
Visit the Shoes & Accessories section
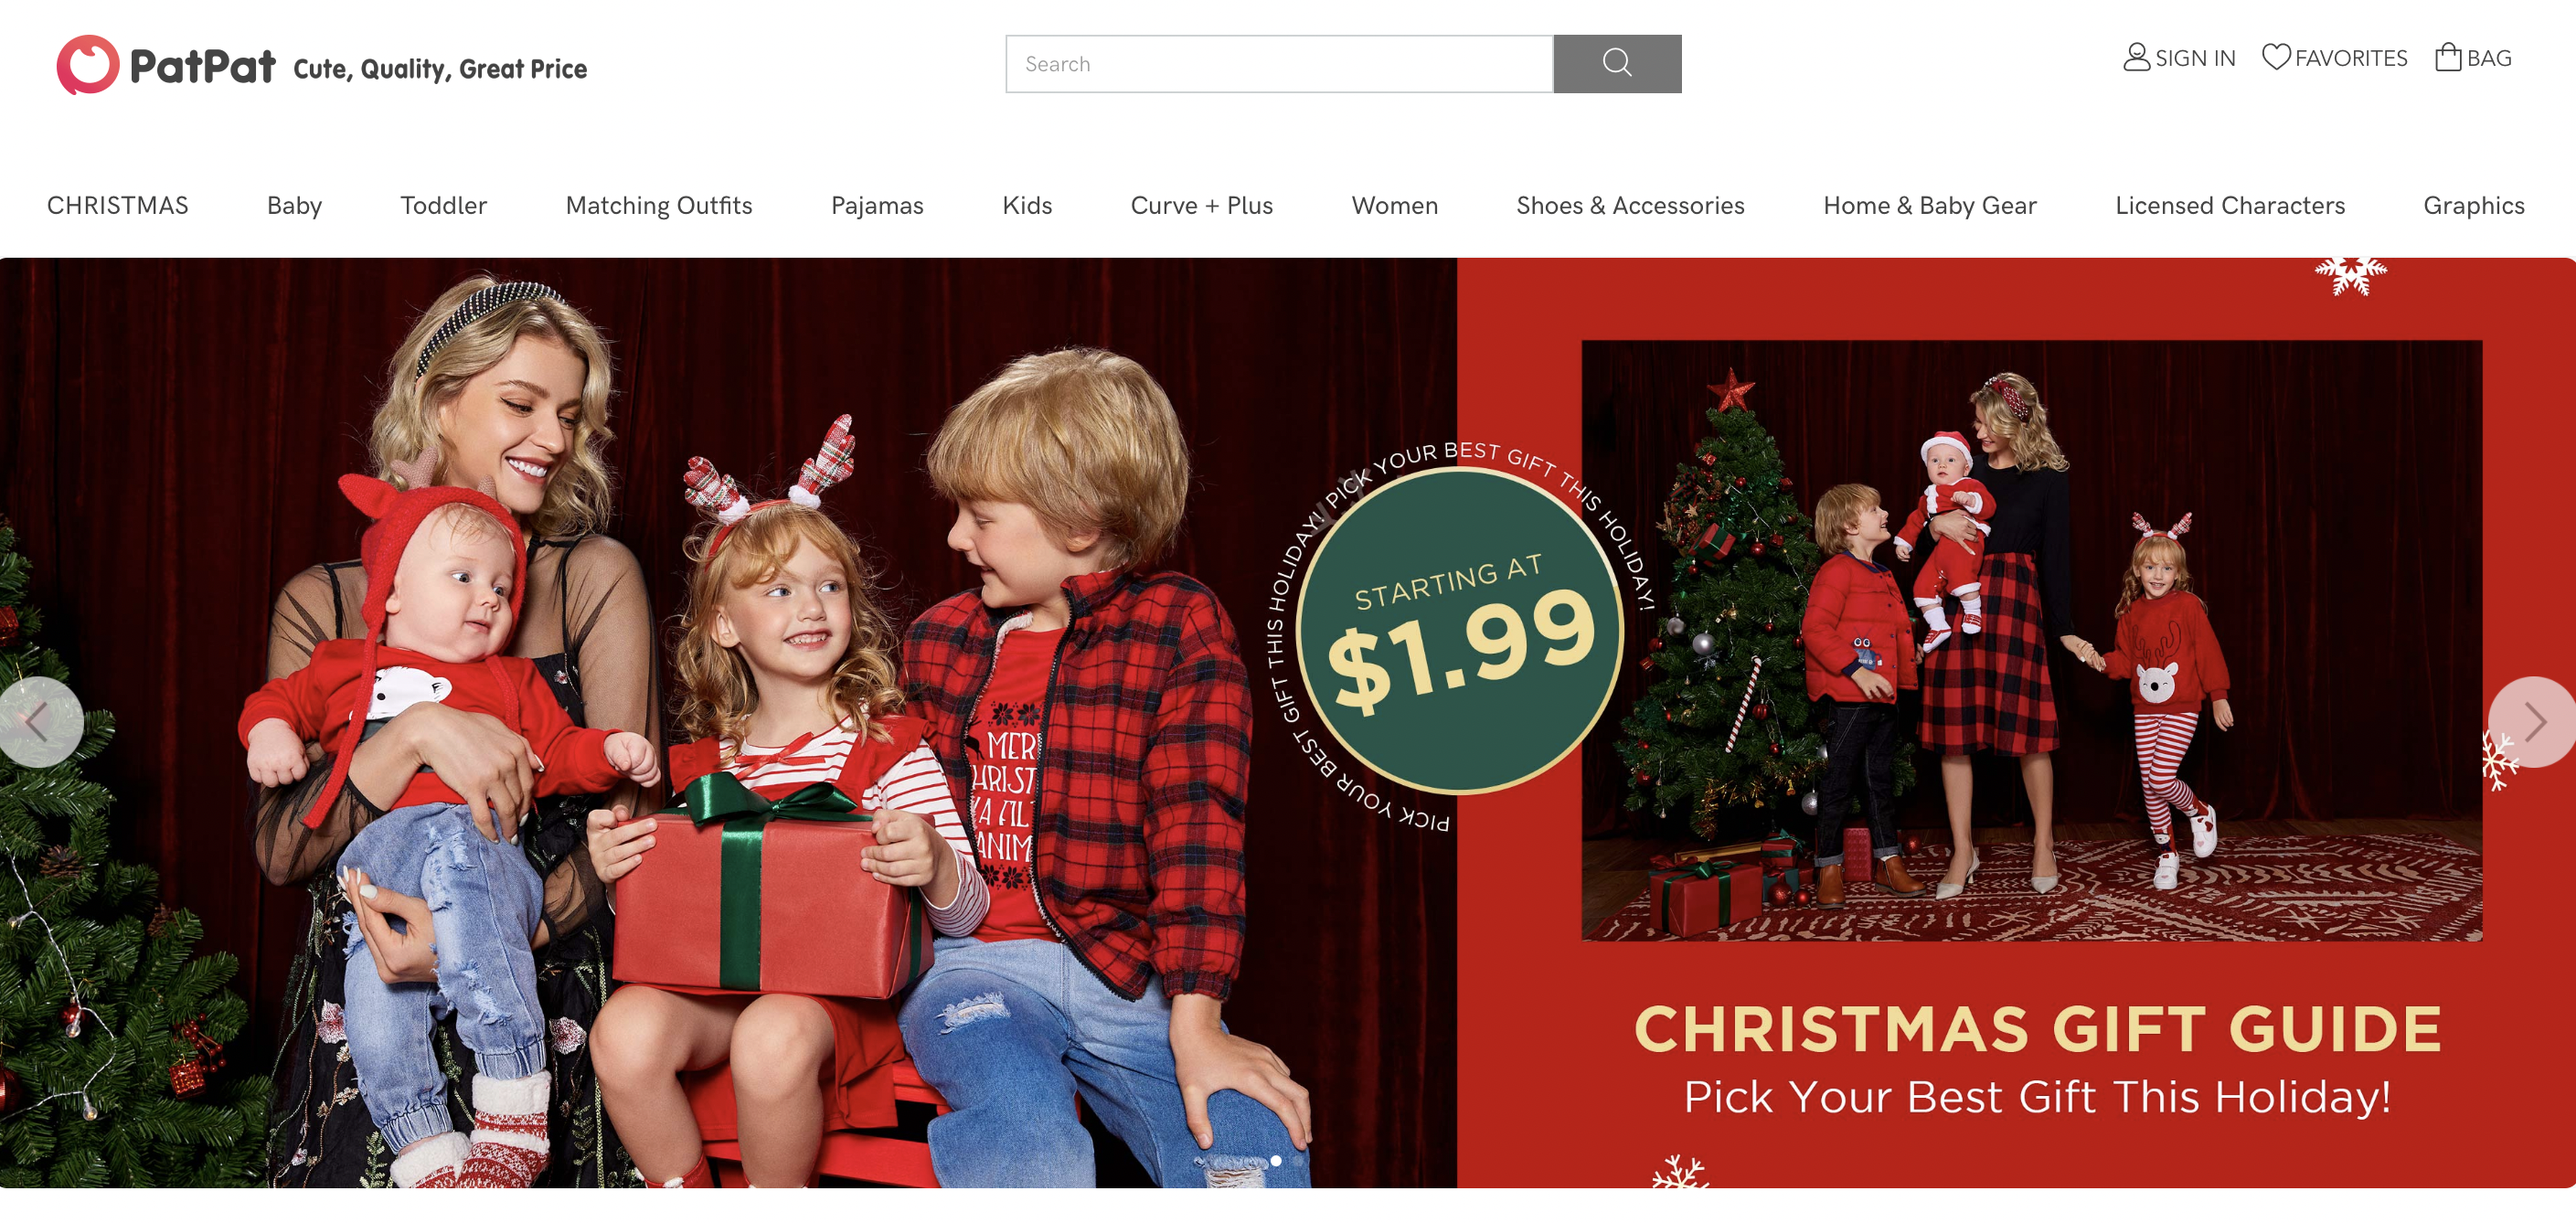pyautogui.click(x=1630, y=205)
